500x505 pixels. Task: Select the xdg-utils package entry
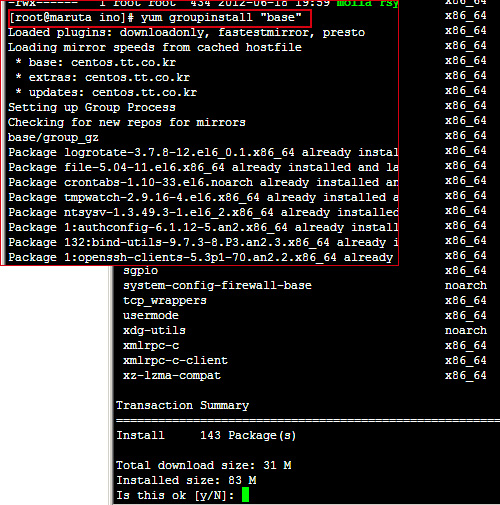click(154, 331)
